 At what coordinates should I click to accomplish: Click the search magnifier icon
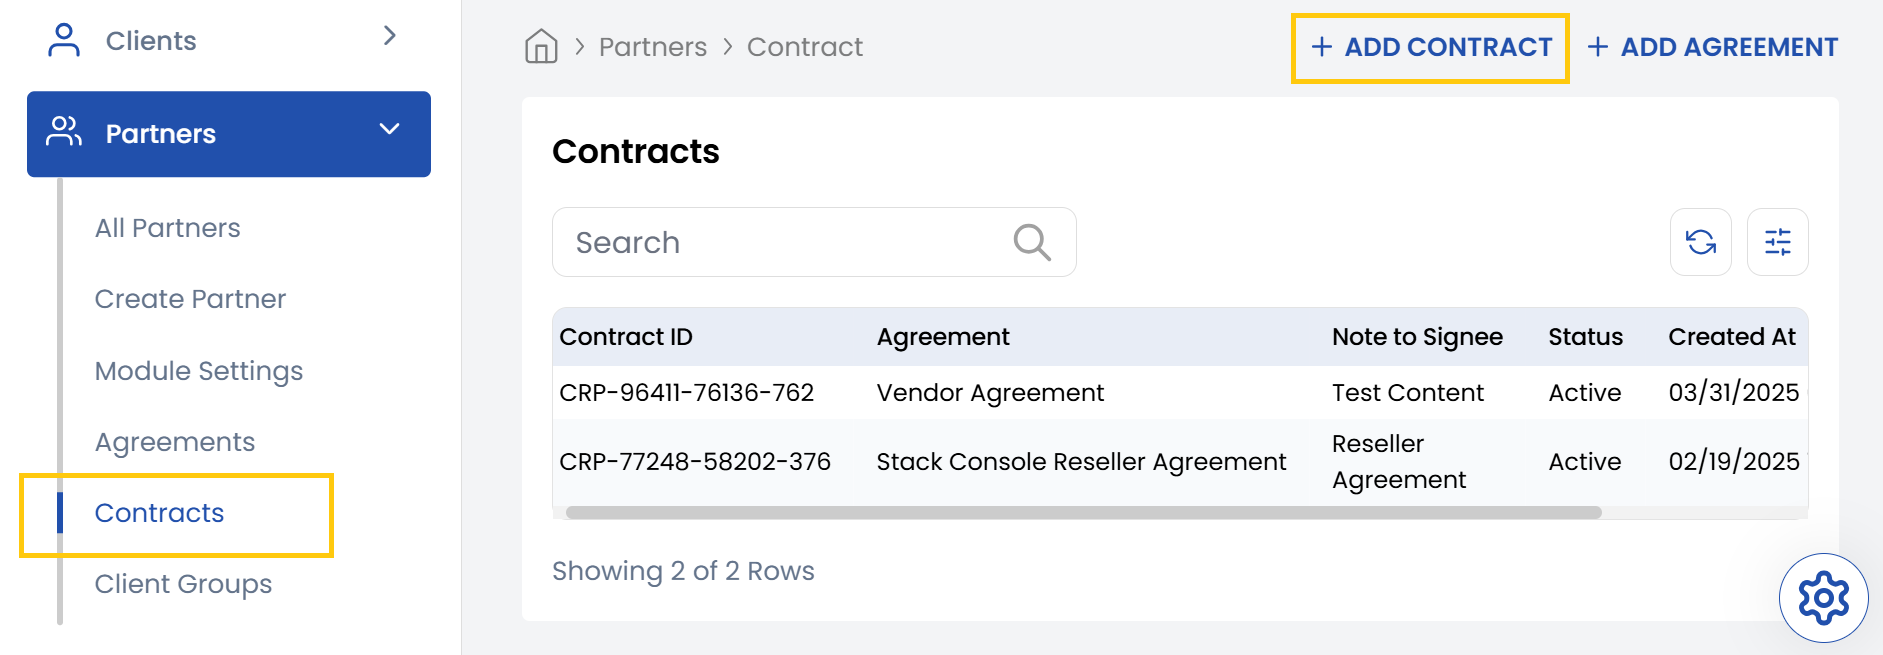[x=1031, y=242]
